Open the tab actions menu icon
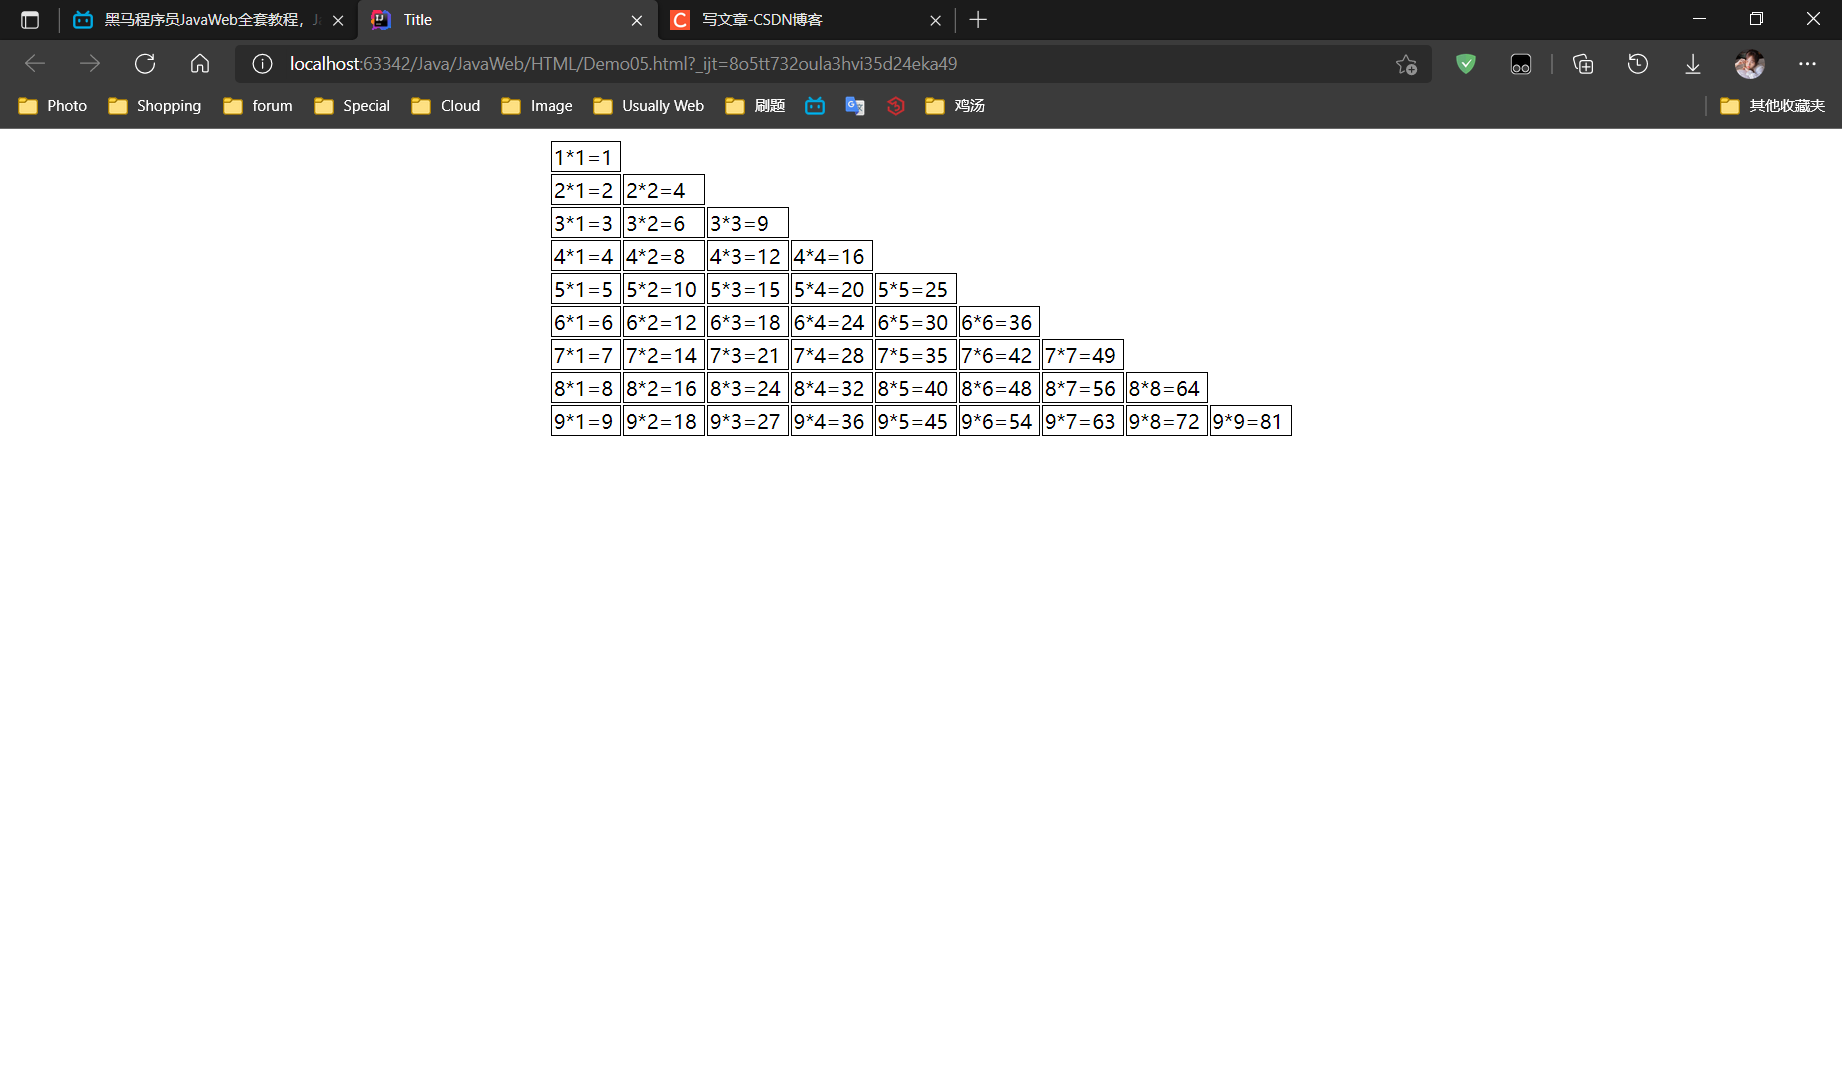 [30, 20]
